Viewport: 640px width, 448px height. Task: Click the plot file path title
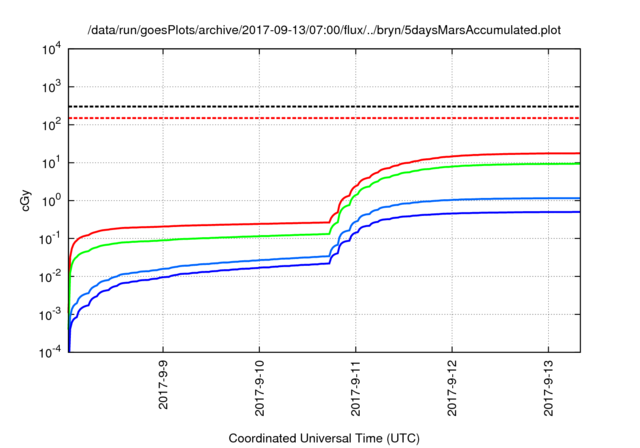pyautogui.click(x=324, y=30)
